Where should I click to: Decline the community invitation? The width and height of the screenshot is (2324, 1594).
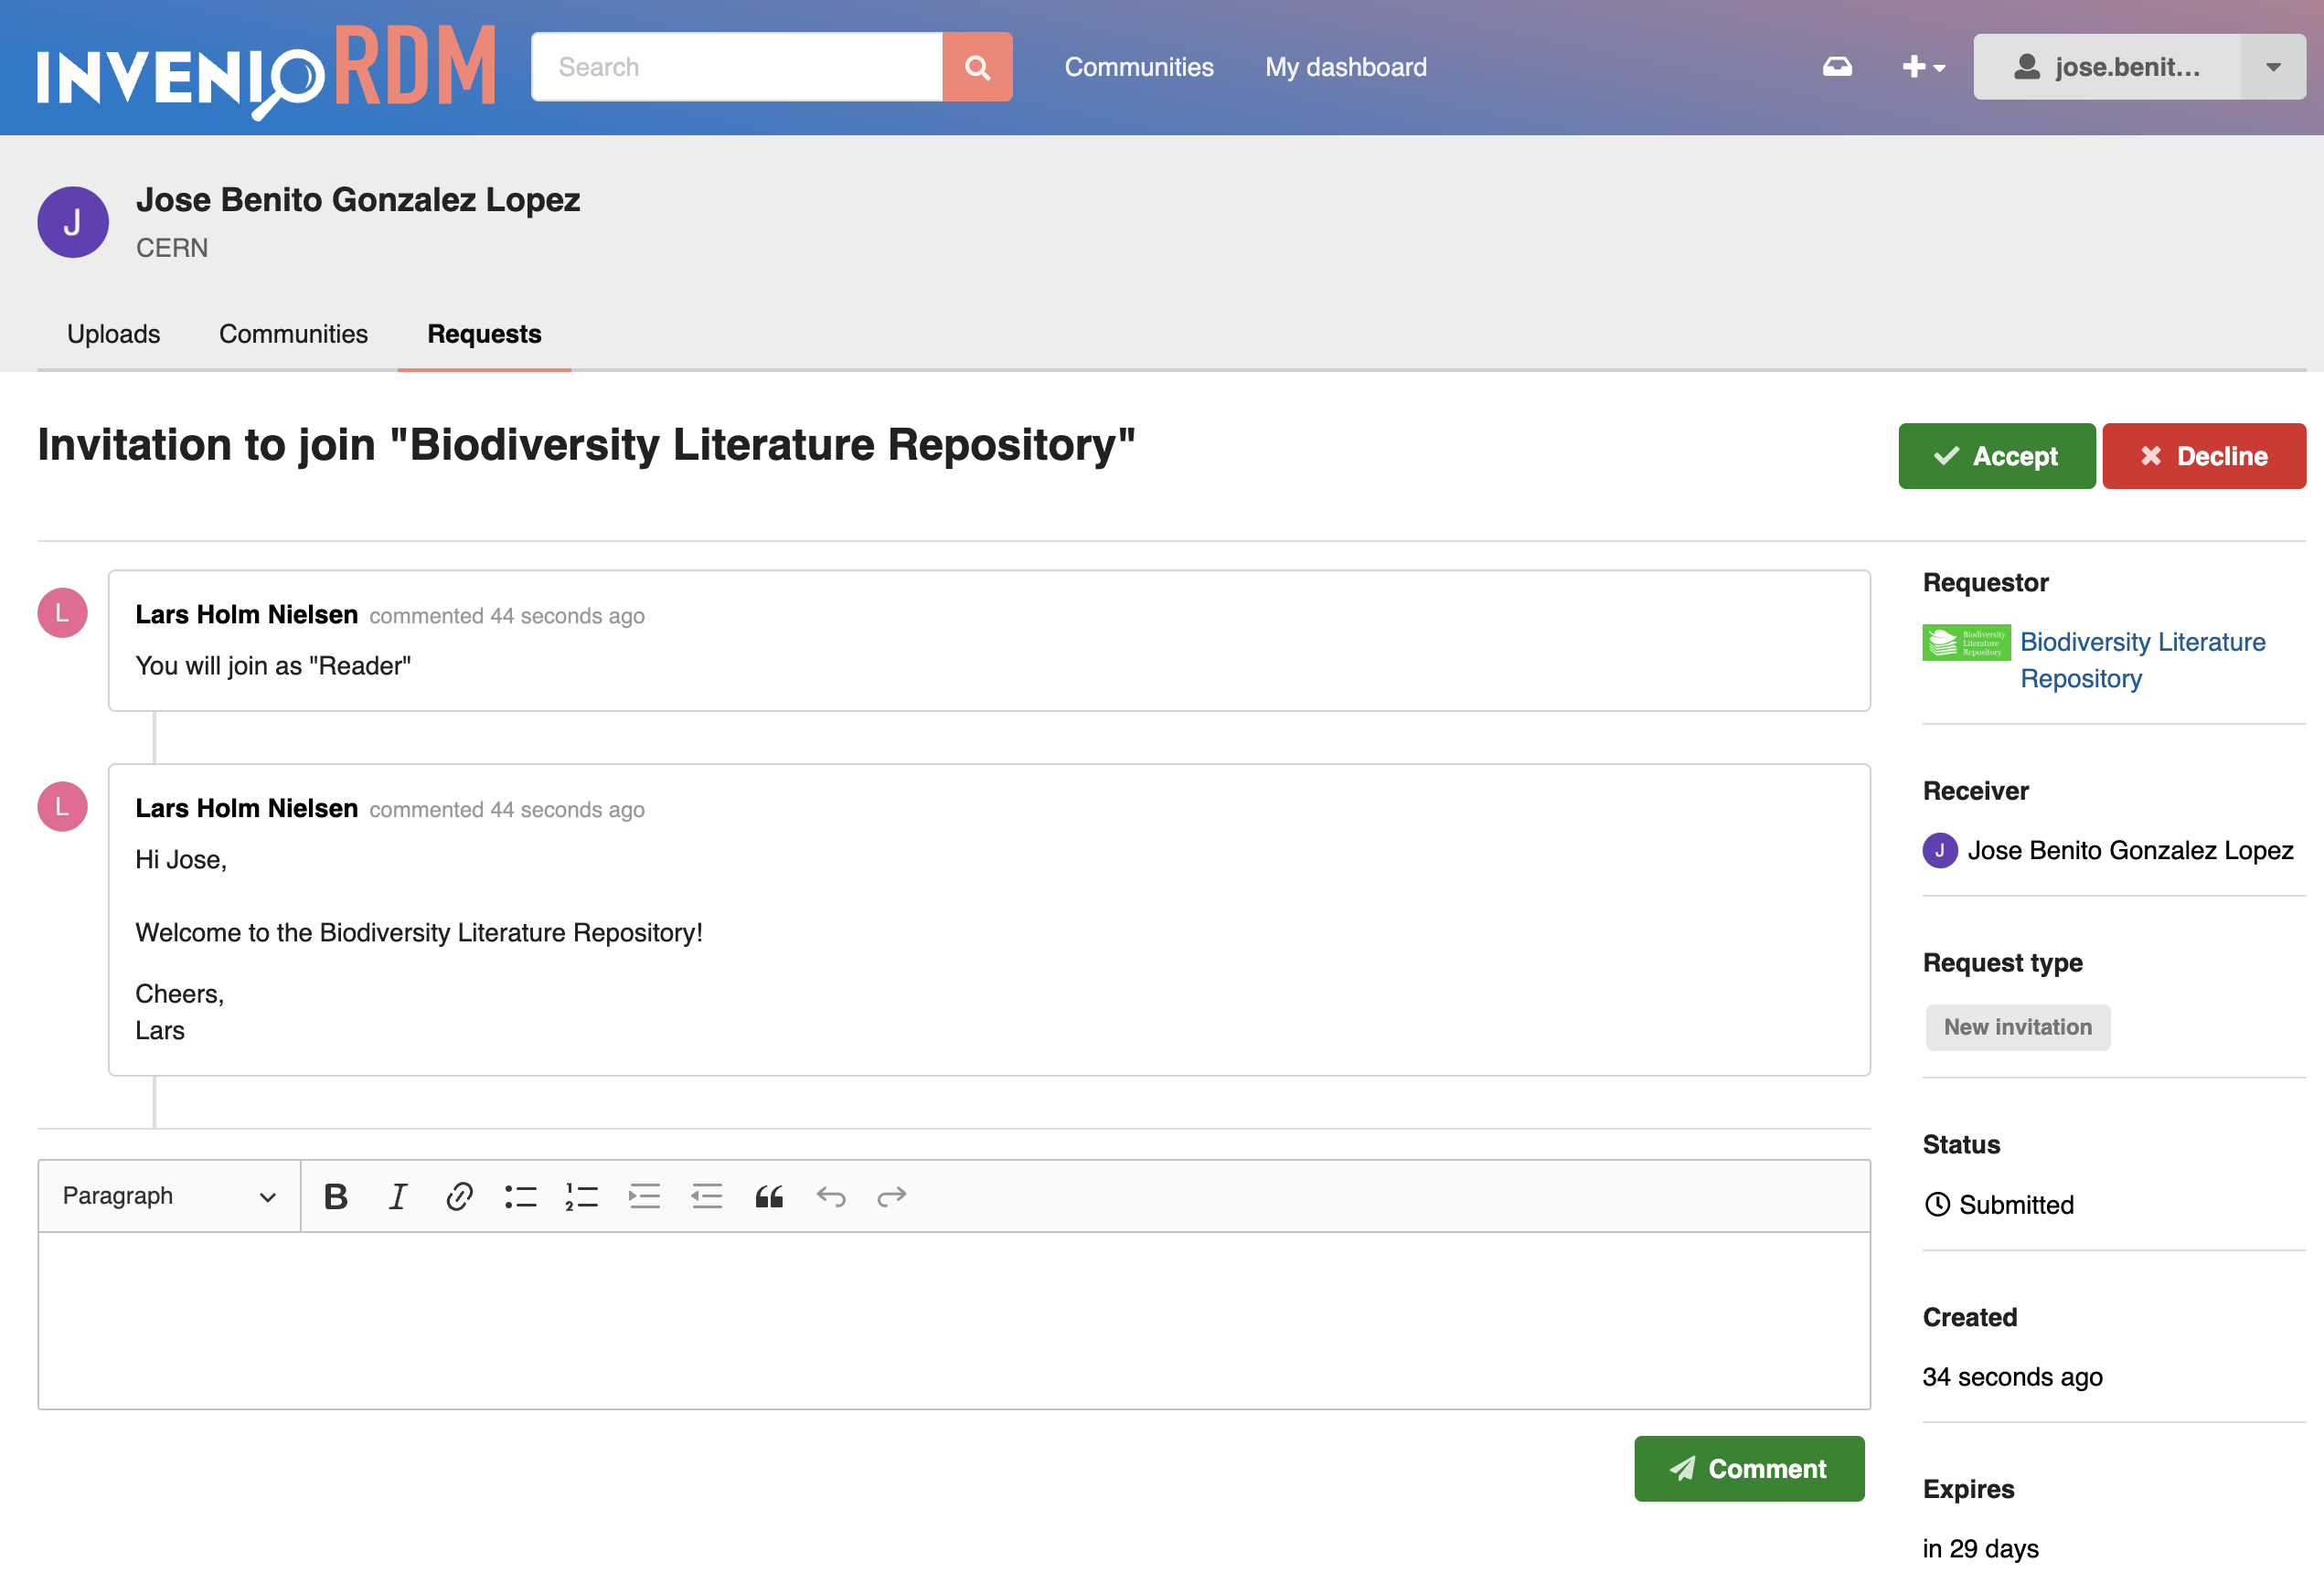click(x=2205, y=456)
